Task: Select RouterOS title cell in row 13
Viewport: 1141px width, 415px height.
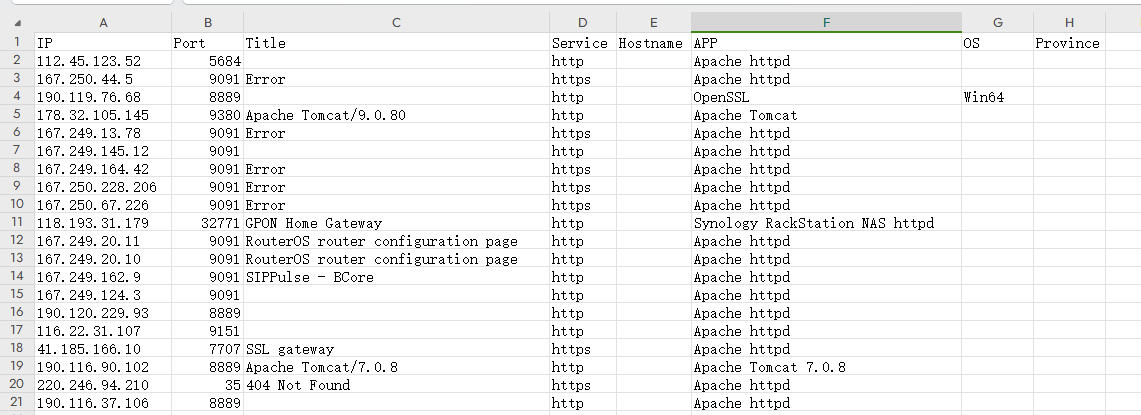Action: (x=396, y=259)
